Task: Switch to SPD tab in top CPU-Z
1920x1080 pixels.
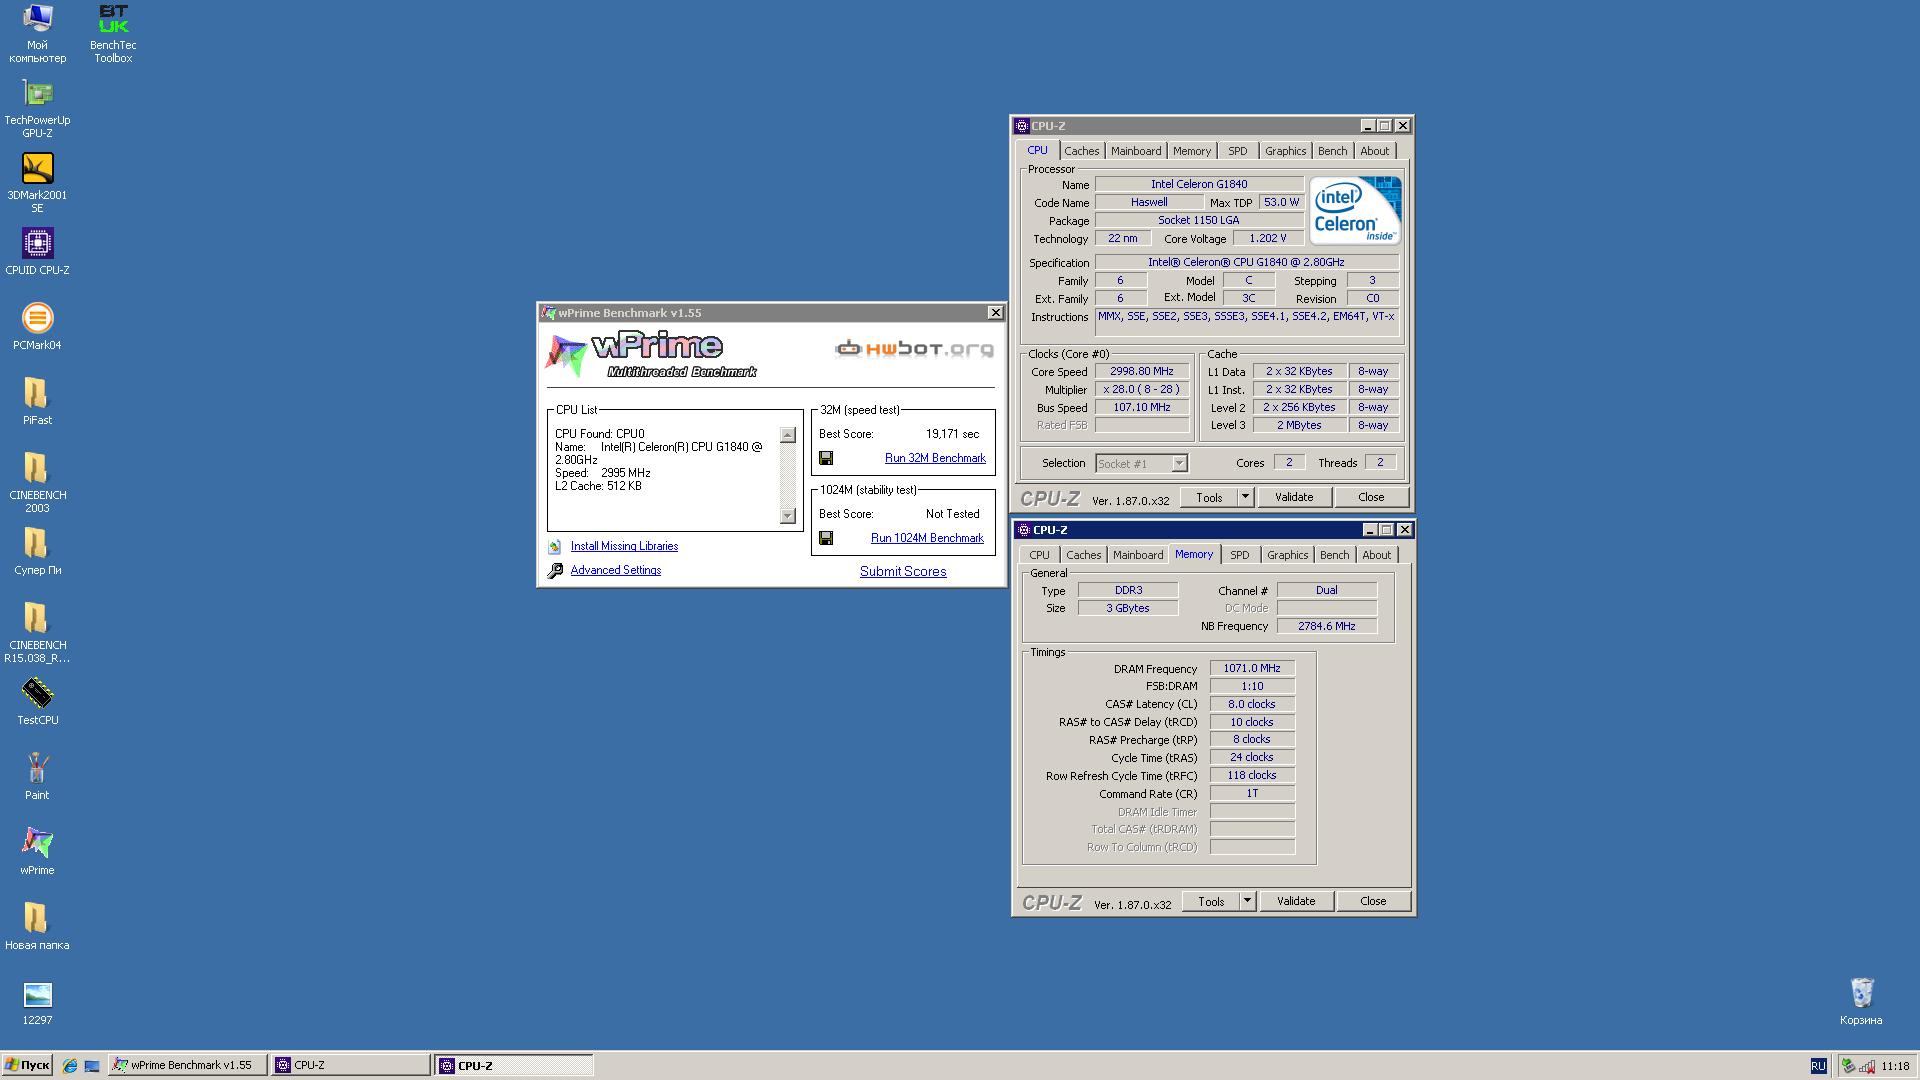Action: tap(1238, 151)
